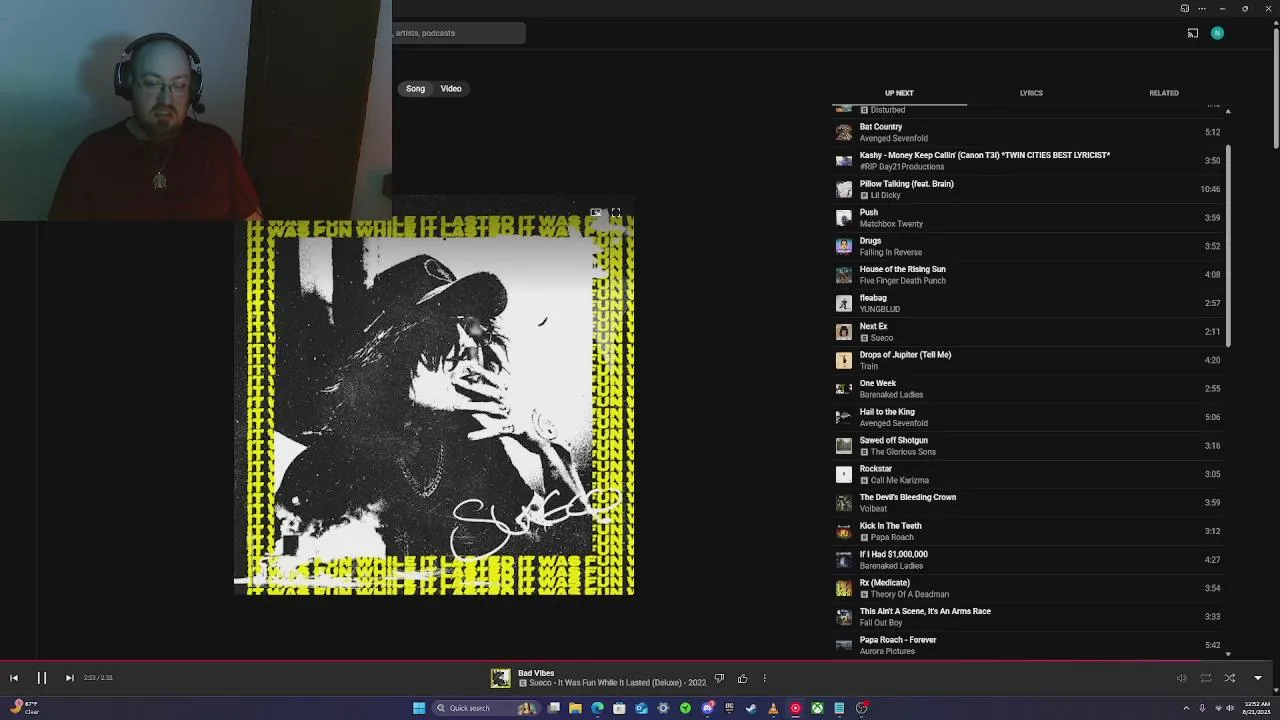This screenshot has width=1280, height=720.
Task: Skip to the next track
Action: (x=69, y=678)
